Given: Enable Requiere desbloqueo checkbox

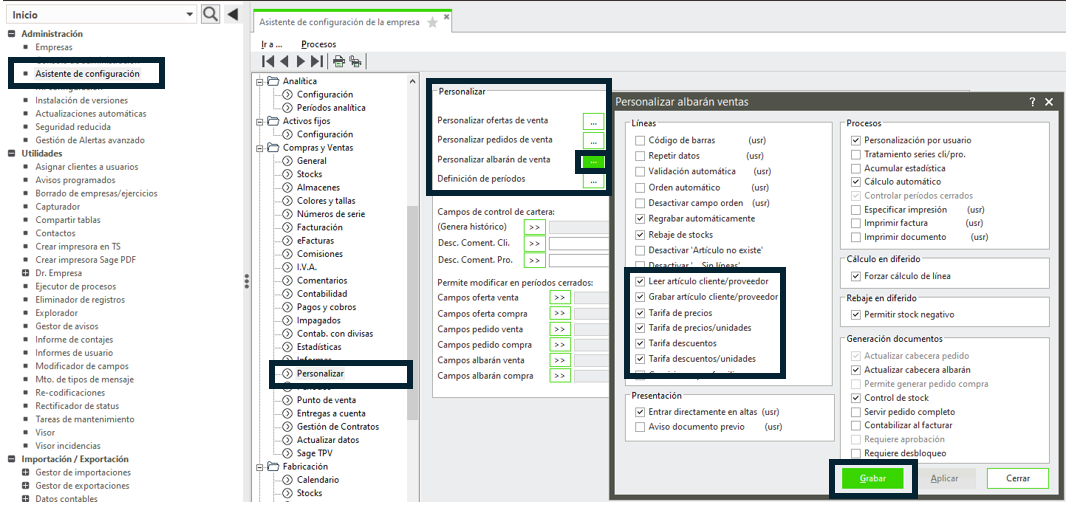Looking at the screenshot, I should coord(856,453).
